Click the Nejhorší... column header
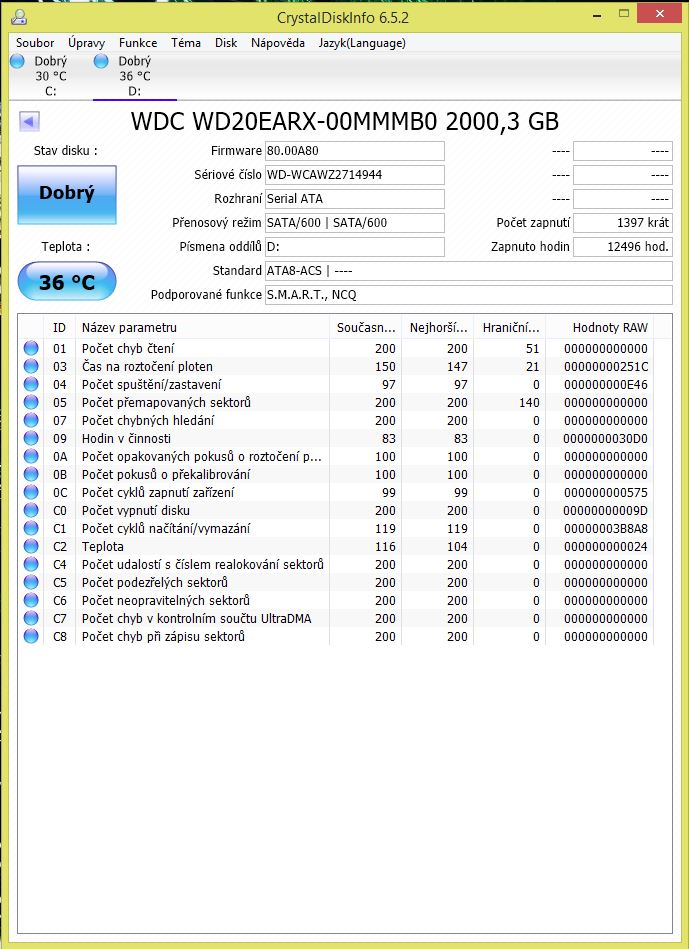Image resolution: width=689 pixels, height=949 pixels. pyautogui.click(x=438, y=327)
